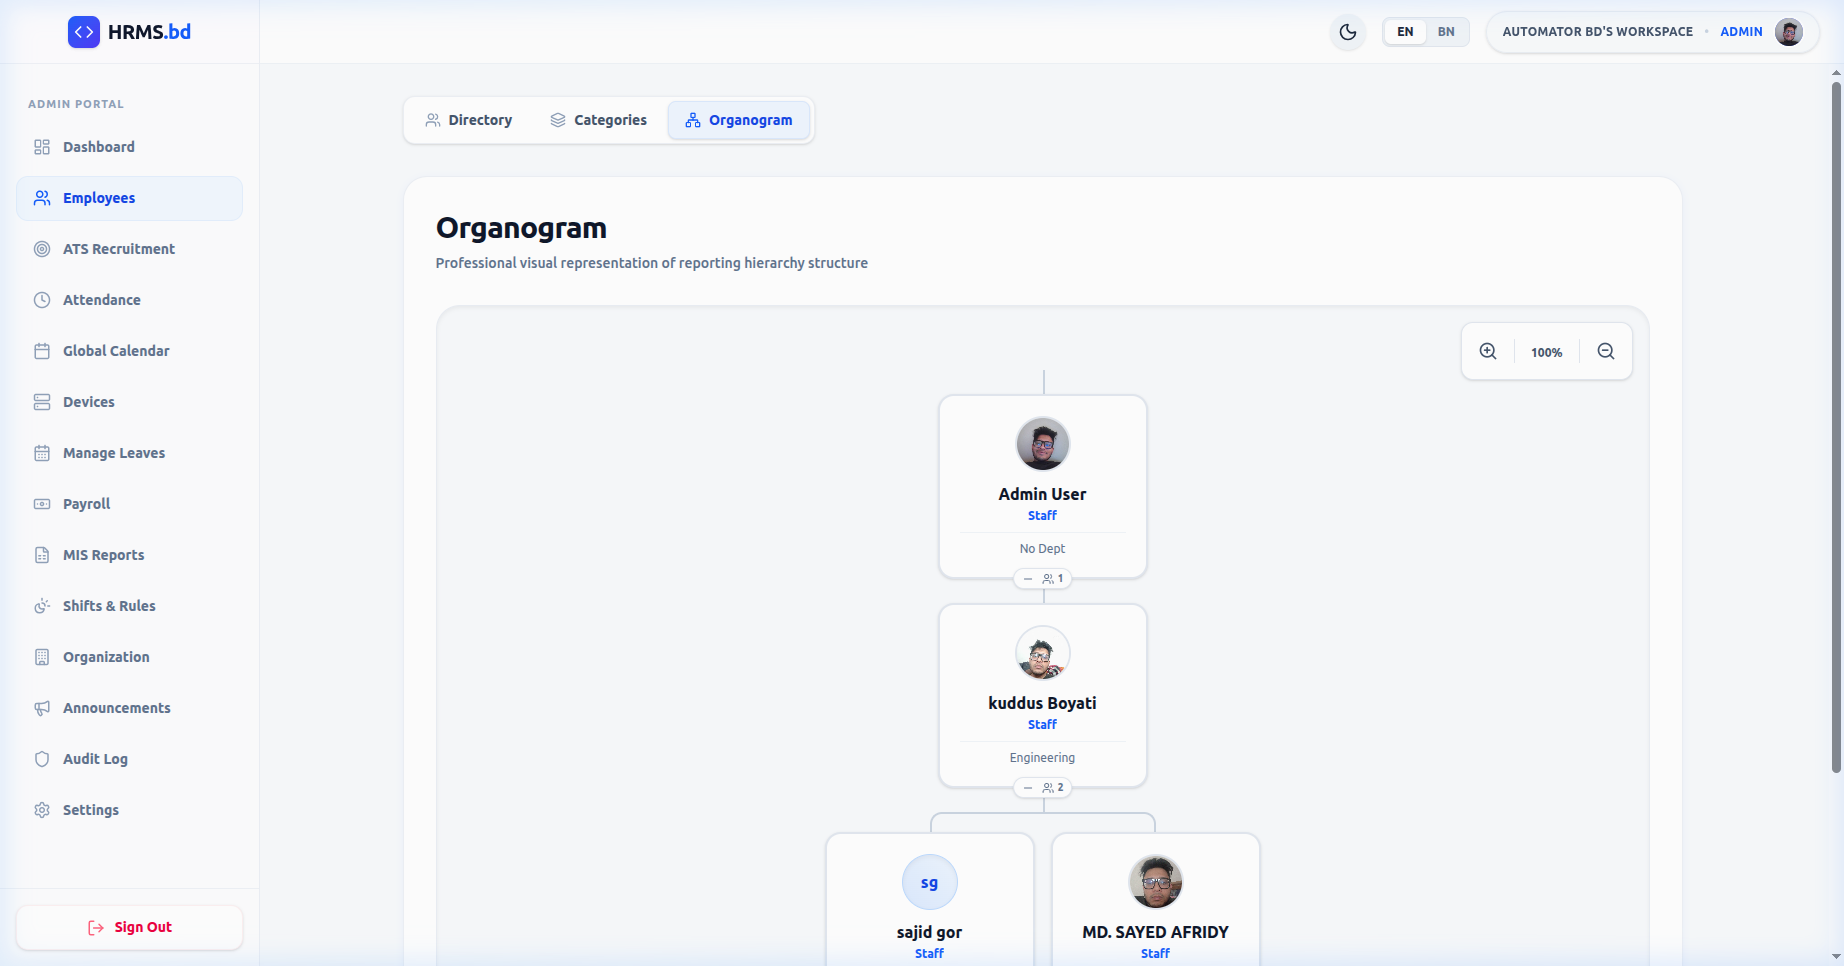Click the sajid gor name text
The height and width of the screenshot is (966, 1844).
coord(929,932)
